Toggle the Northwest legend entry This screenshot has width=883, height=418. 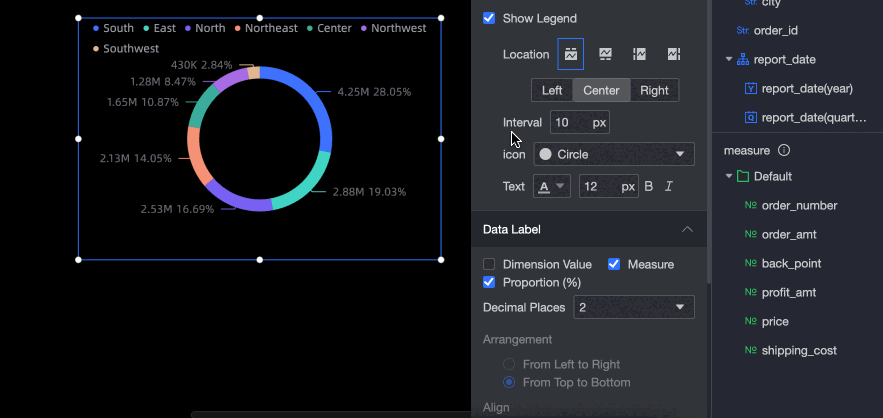point(394,28)
